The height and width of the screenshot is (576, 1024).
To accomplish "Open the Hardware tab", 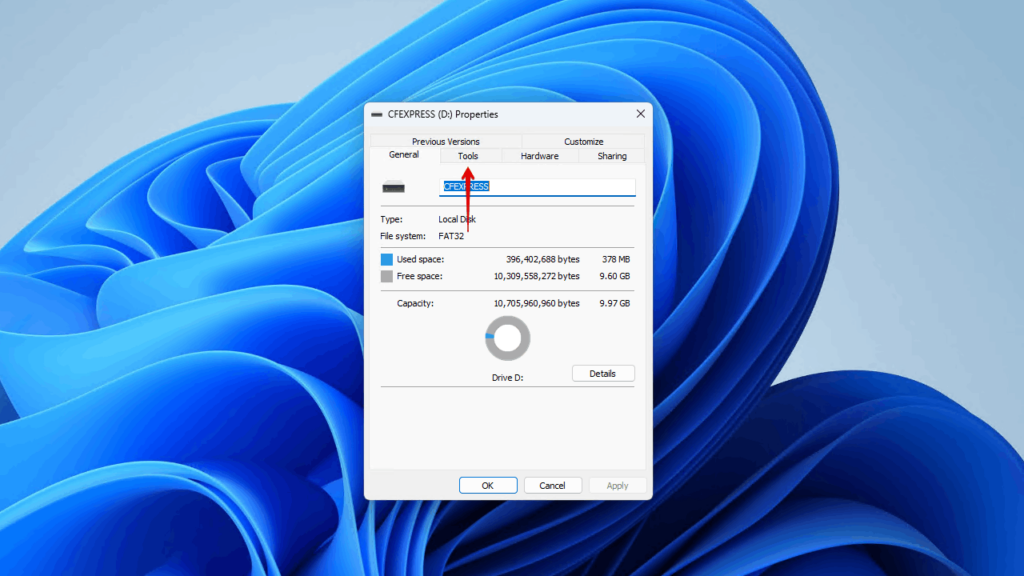I will pos(539,156).
